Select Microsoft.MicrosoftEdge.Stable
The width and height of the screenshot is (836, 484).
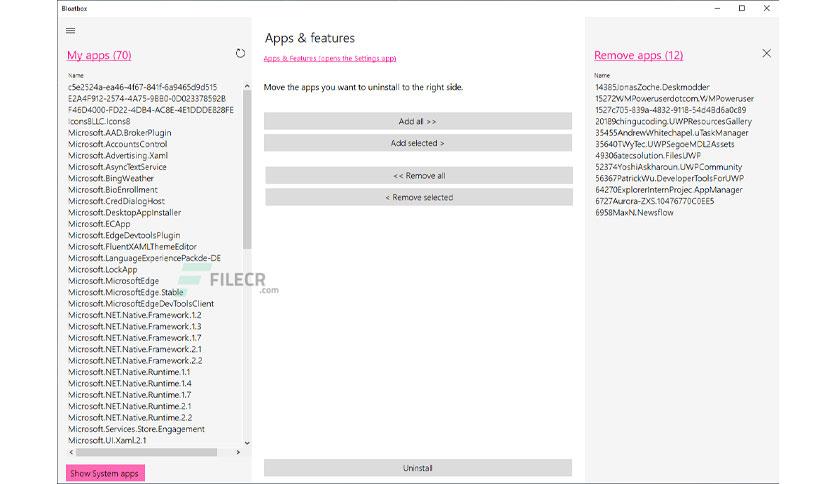pyautogui.click(x=126, y=293)
